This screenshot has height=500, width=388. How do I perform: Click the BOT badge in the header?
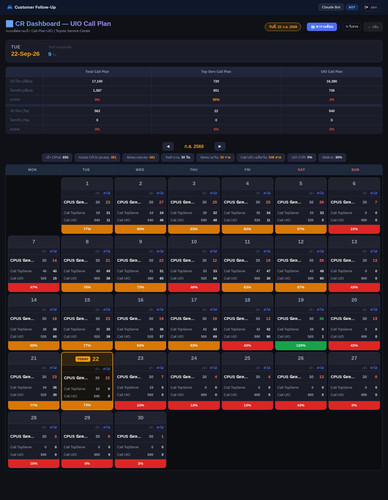pyautogui.click(x=352, y=7)
